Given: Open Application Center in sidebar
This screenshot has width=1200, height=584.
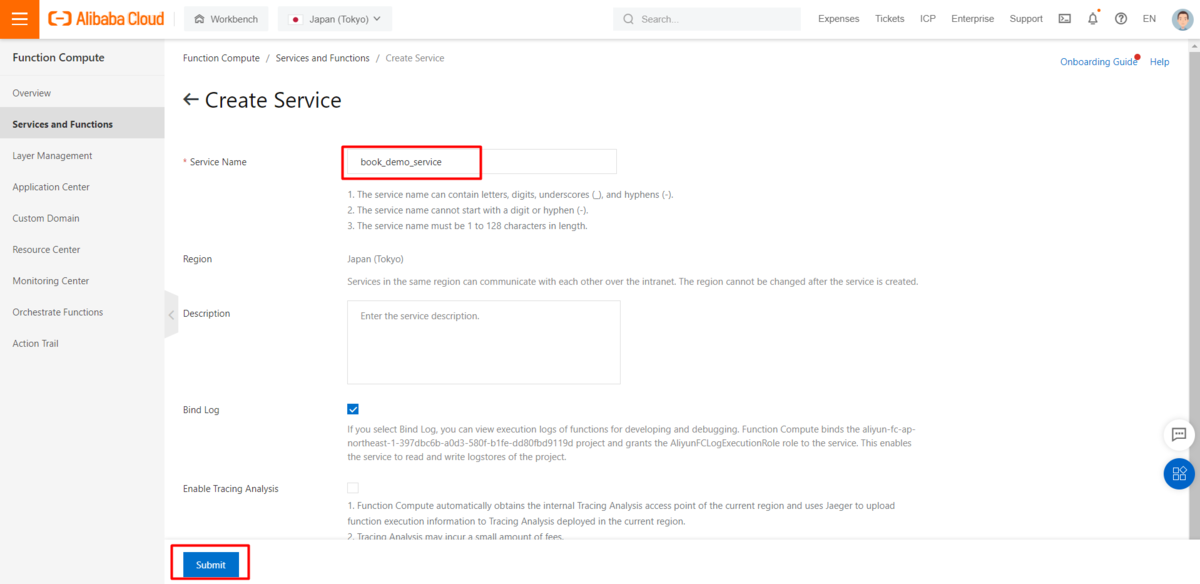Looking at the screenshot, I should coord(82,187).
